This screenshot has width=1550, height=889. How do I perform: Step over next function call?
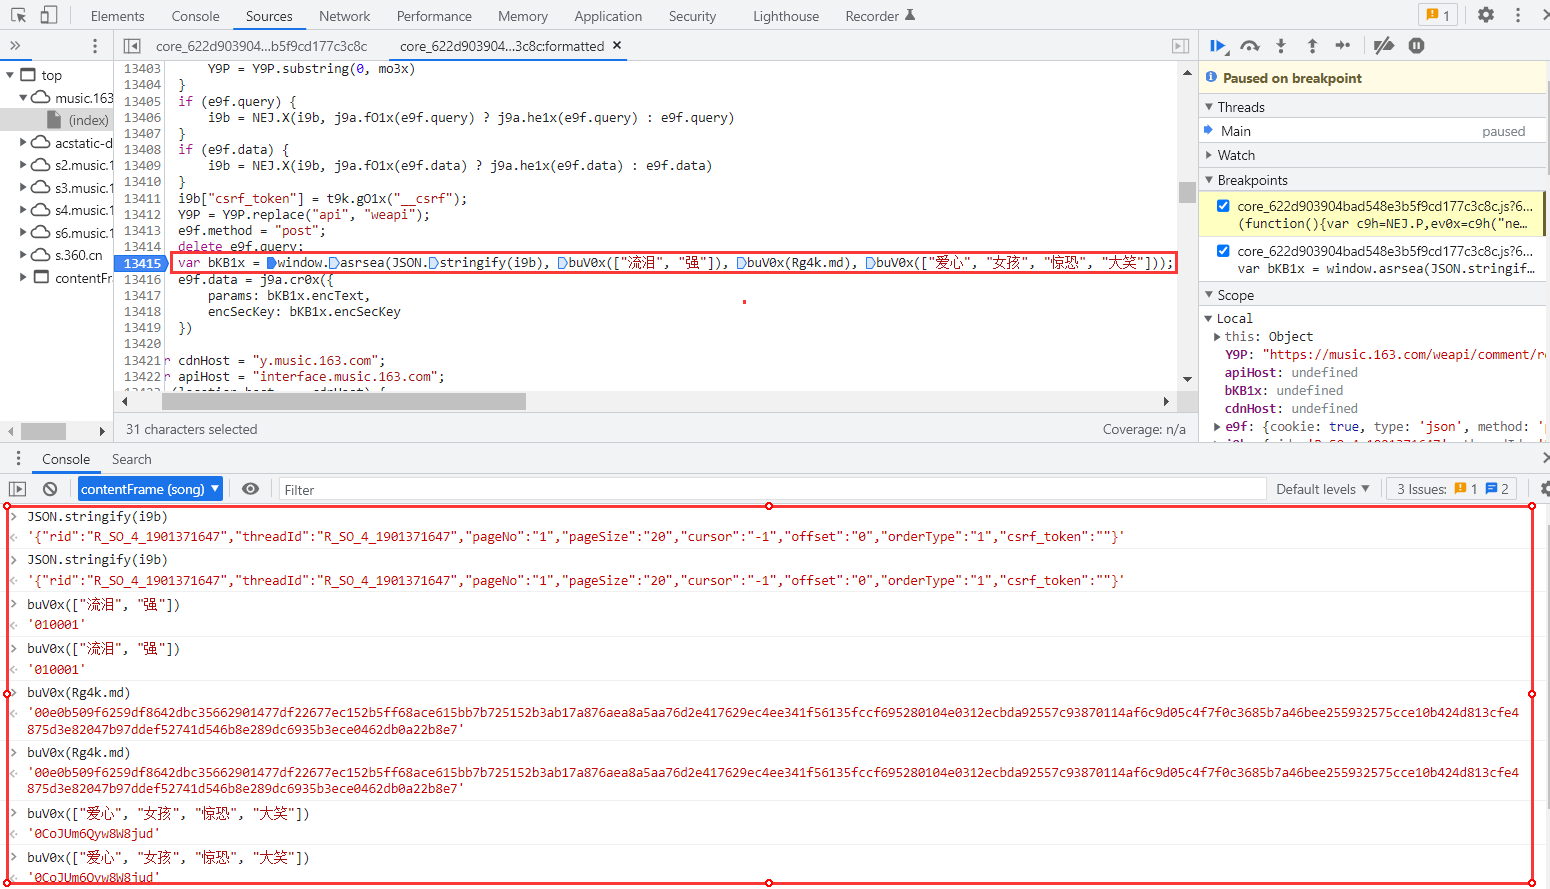pos(1249,46)
